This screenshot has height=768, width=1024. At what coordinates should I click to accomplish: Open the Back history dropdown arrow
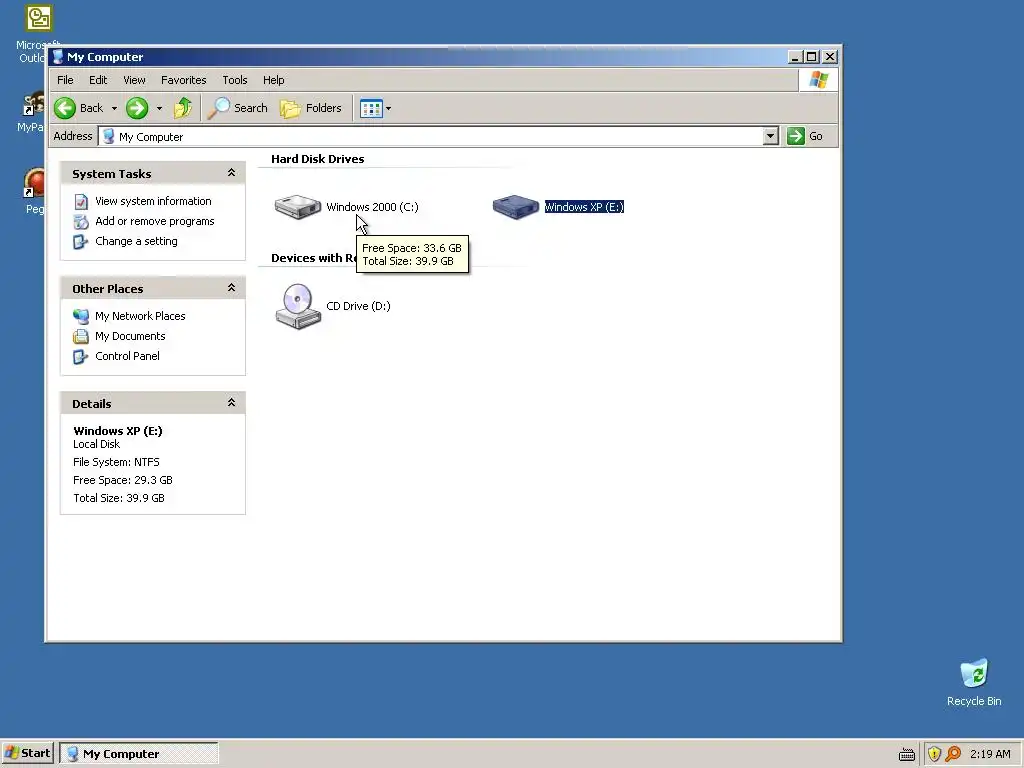114,108
